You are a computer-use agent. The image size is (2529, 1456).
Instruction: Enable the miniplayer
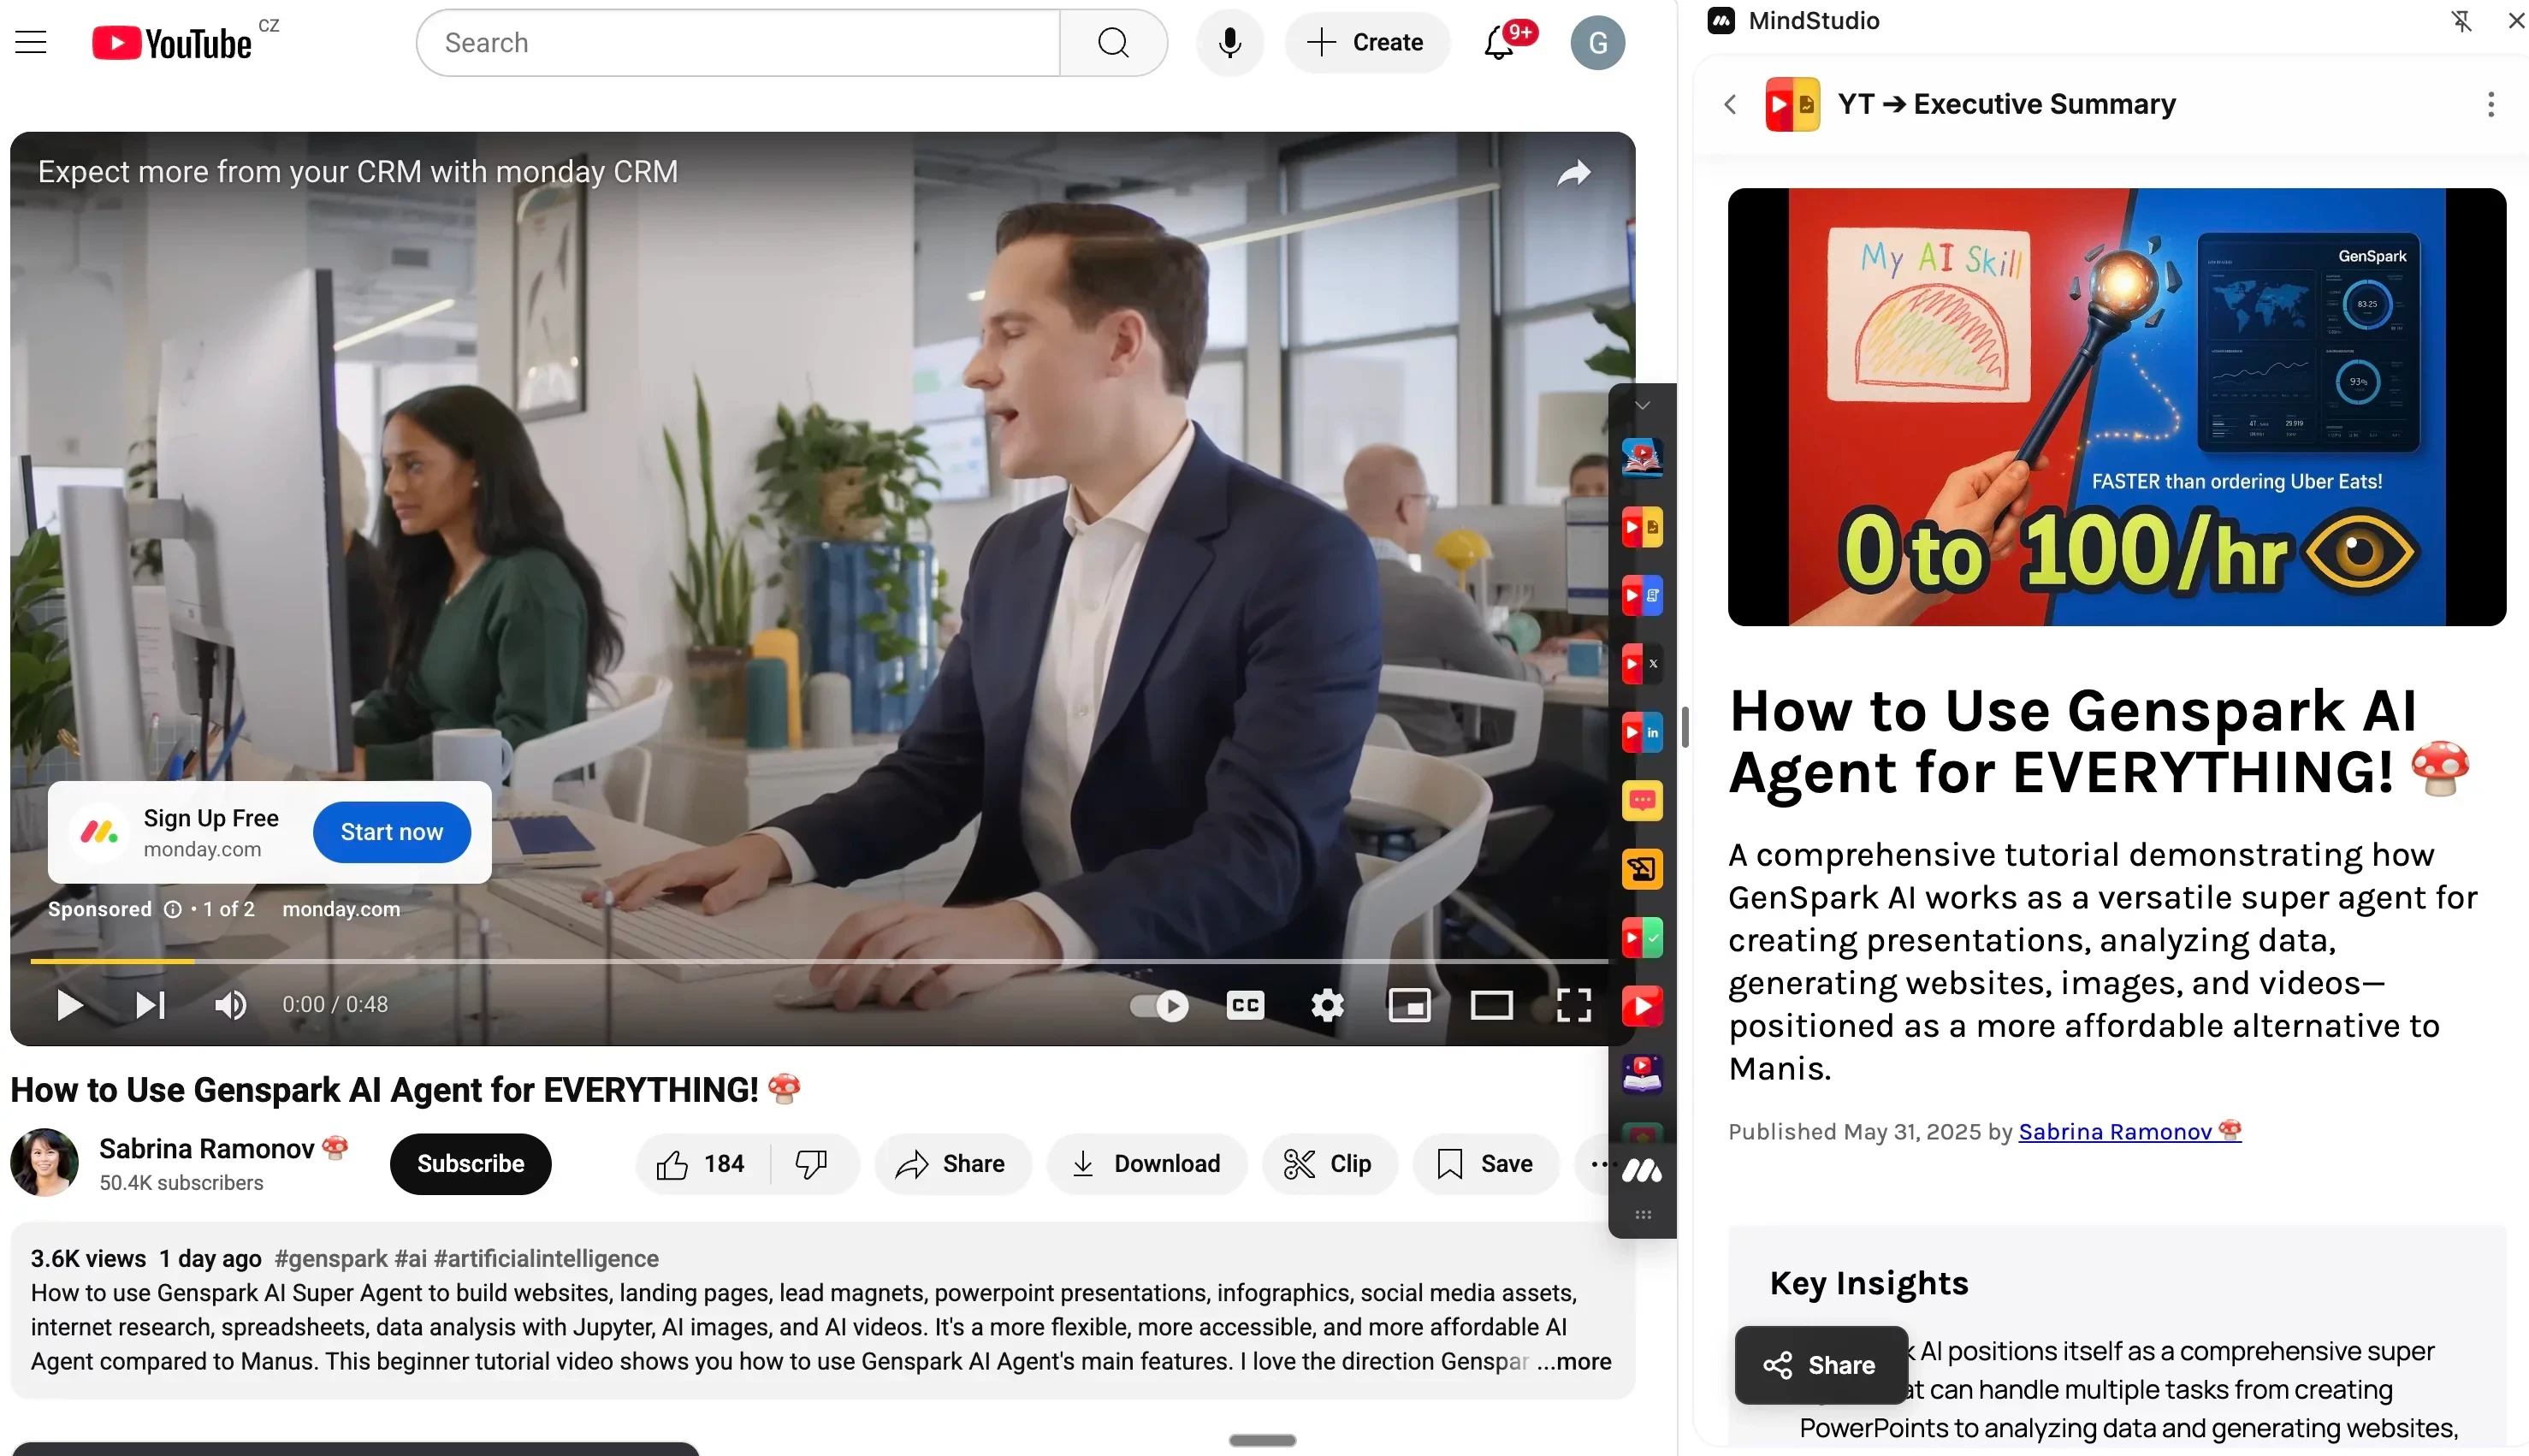pyautogui.click(x=1409, y=1005)
